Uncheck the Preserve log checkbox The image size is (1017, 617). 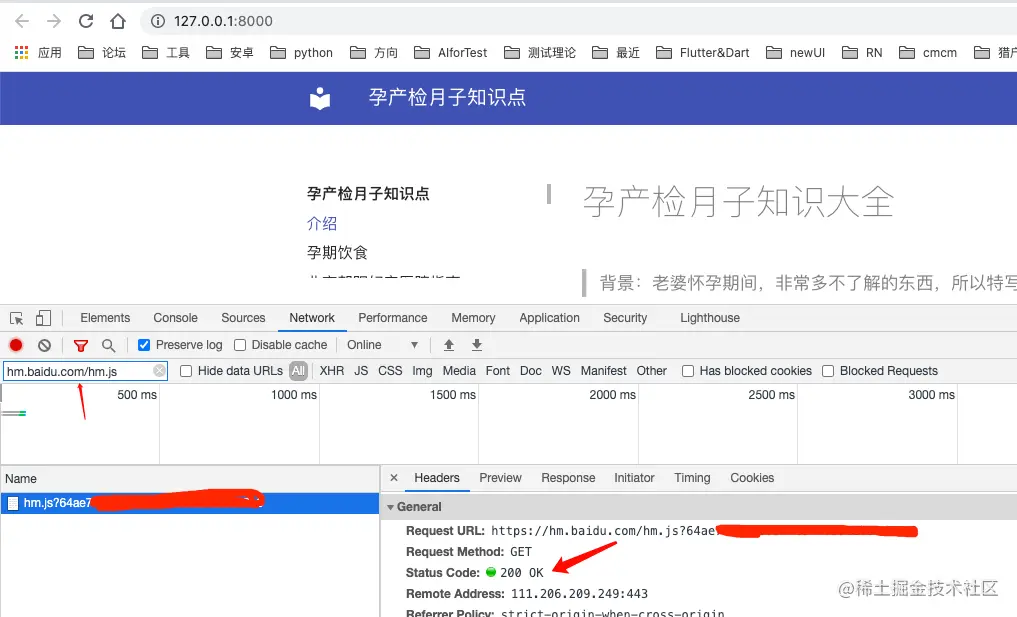tap(144, 345)
